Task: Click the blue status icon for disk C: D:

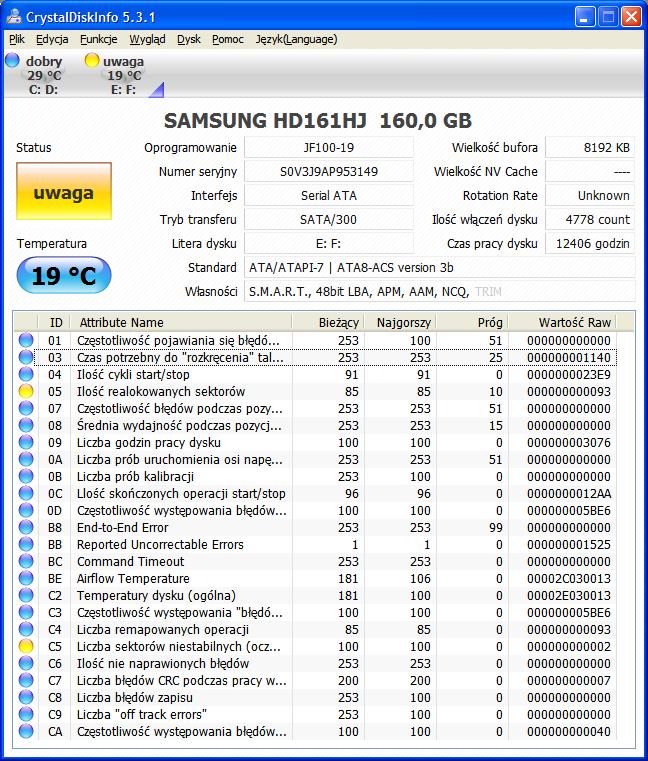Action: tap(12, 60)
